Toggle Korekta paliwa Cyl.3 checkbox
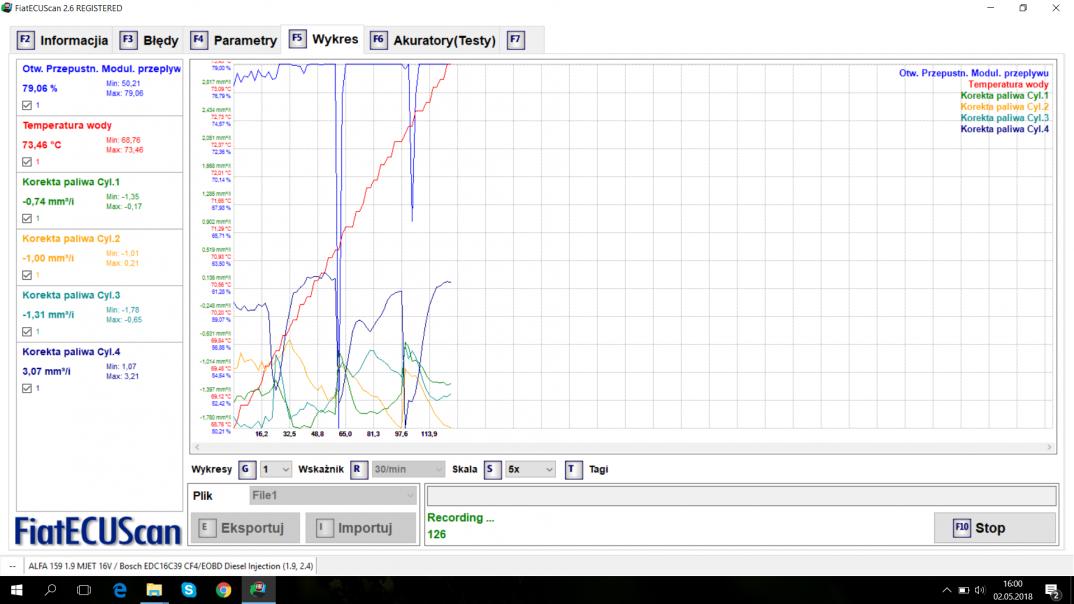1074x604 pixels. tap(27, 331)
